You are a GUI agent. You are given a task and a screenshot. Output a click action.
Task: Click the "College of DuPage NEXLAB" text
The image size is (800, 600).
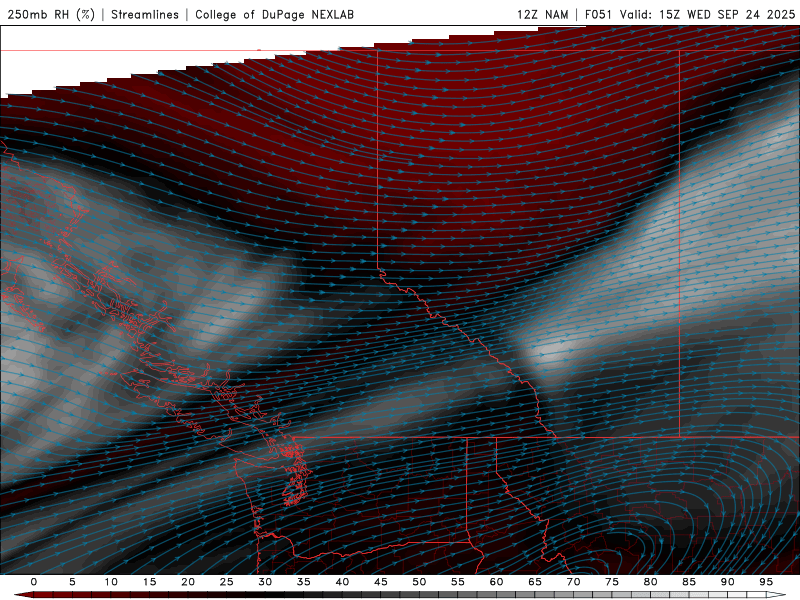(274, 14)
